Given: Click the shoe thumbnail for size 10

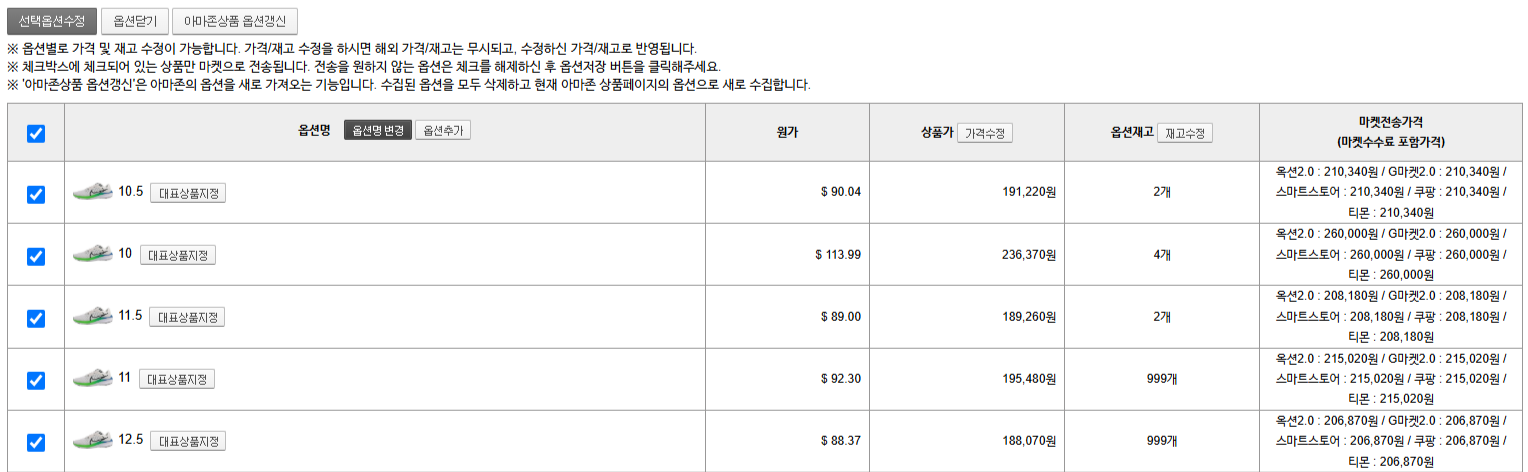Looking at the screenshot, I should pyautogui.click(x=92, y=255).
